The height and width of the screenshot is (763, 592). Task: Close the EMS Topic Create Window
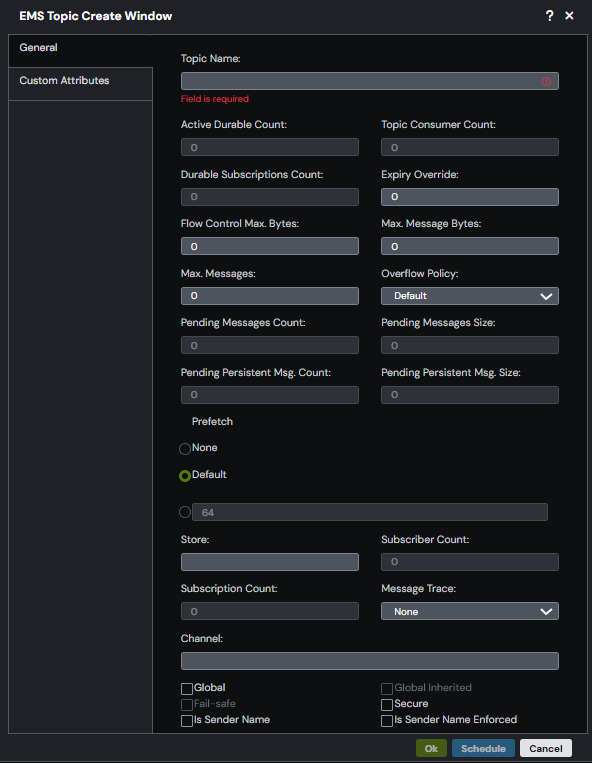569,16
